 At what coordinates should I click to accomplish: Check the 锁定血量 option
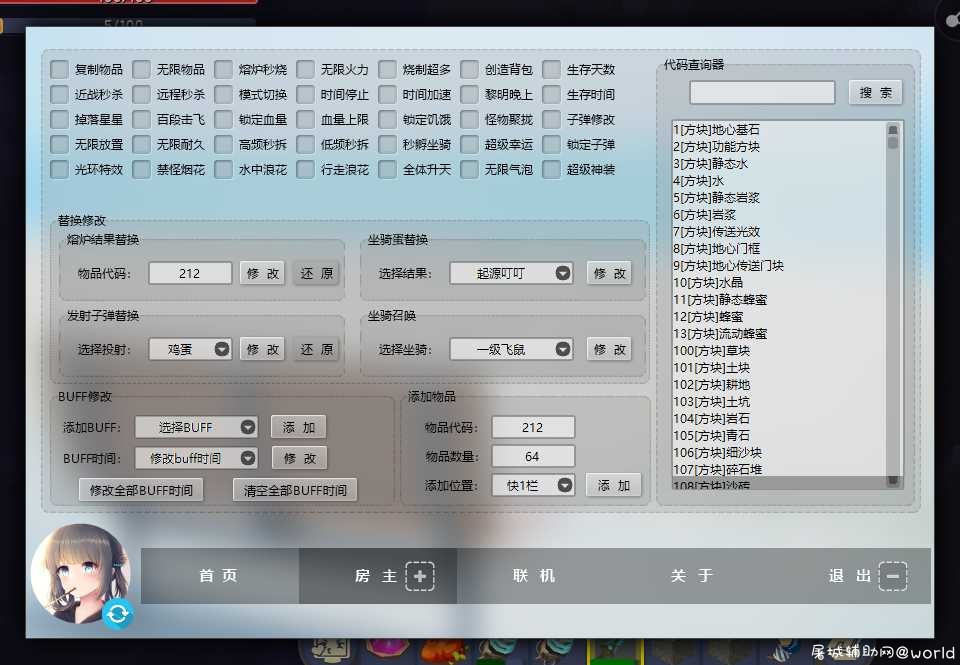pyautogui.click(x=223, y=119)
